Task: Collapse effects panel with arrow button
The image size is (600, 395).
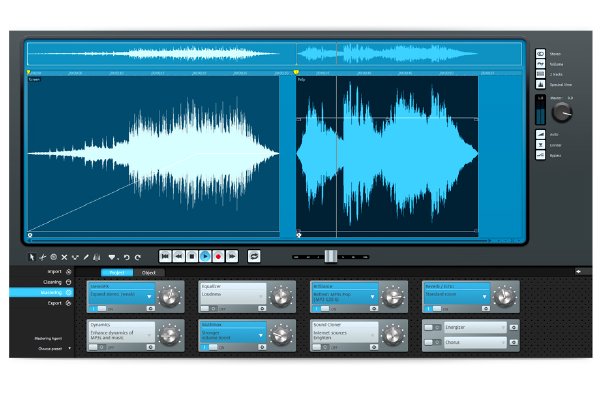Action: [578, 271]
